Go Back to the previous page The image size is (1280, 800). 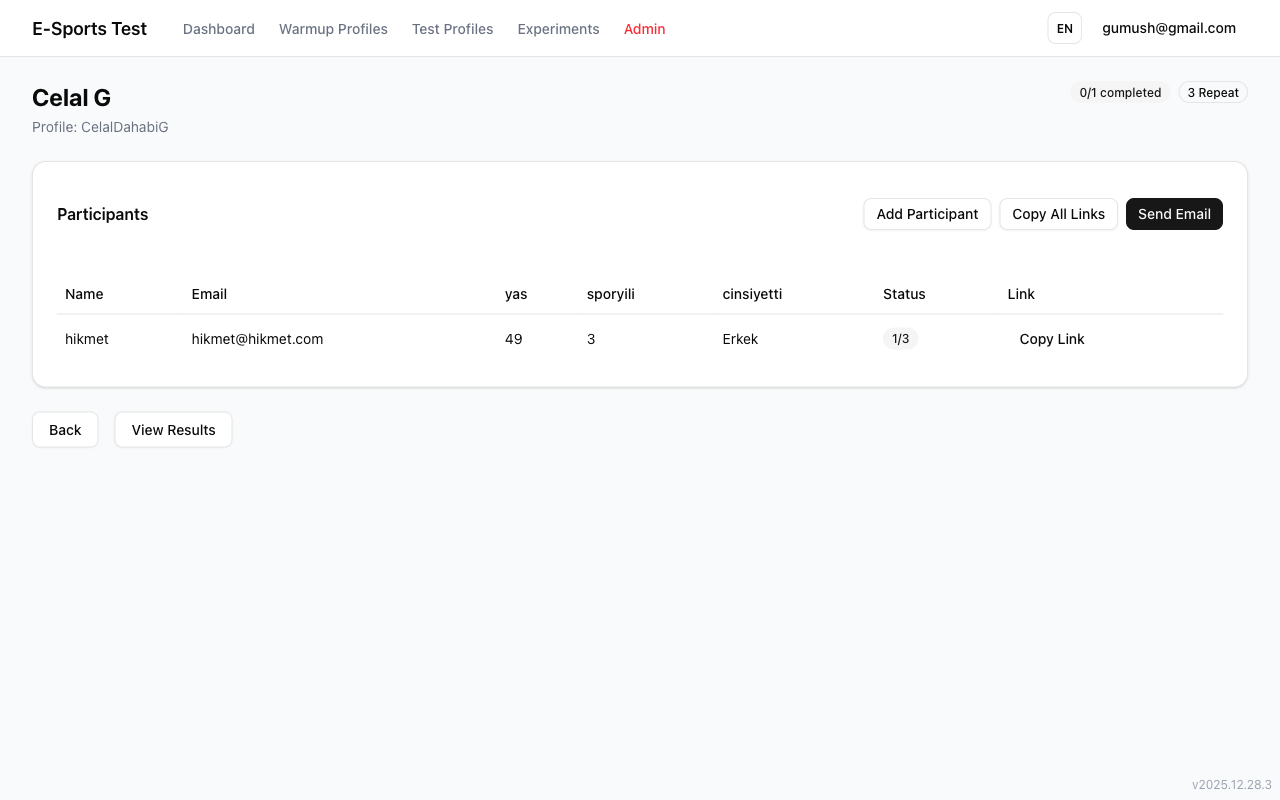click(65, 430)
